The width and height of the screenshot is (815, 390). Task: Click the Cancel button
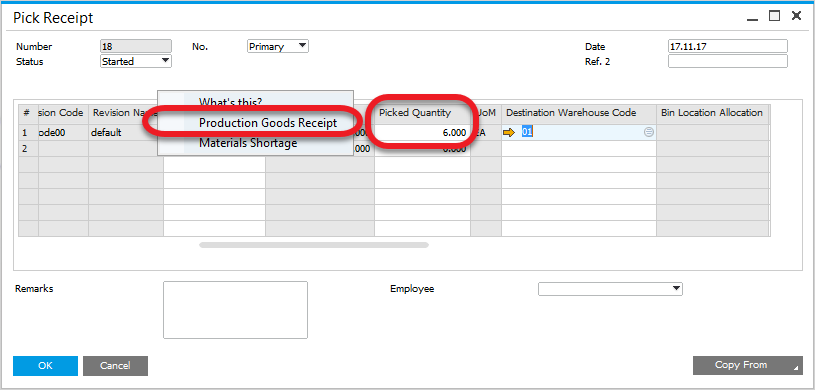[x=115, y=366]
